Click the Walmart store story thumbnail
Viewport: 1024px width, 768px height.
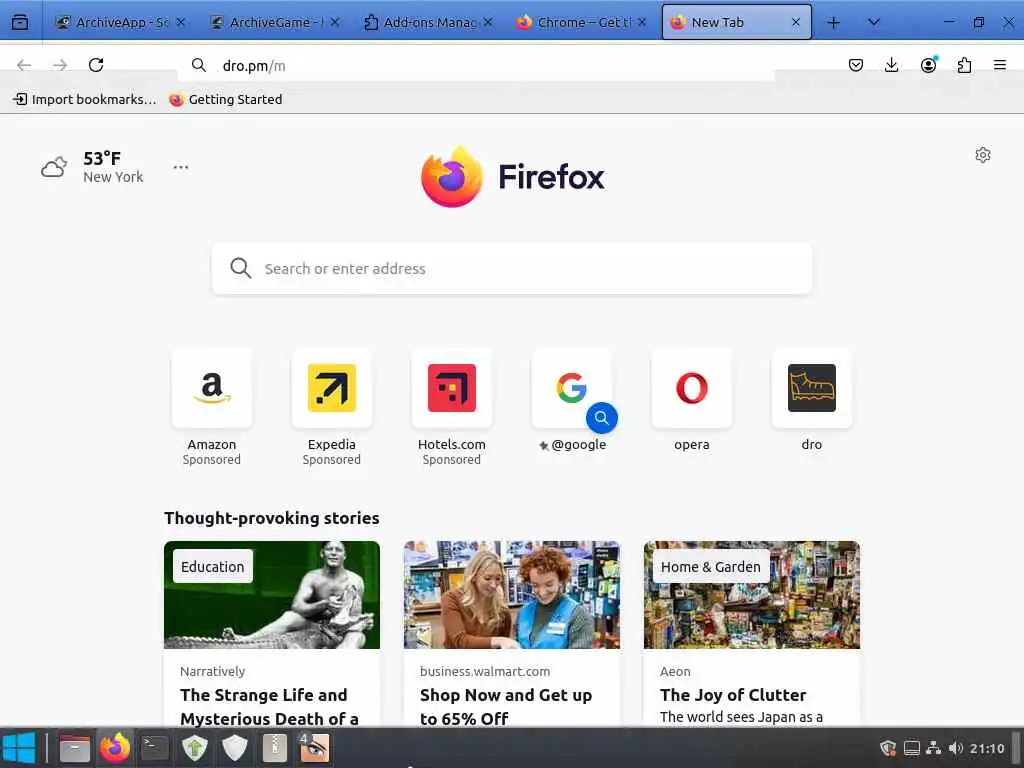click(x=512, y=595)
